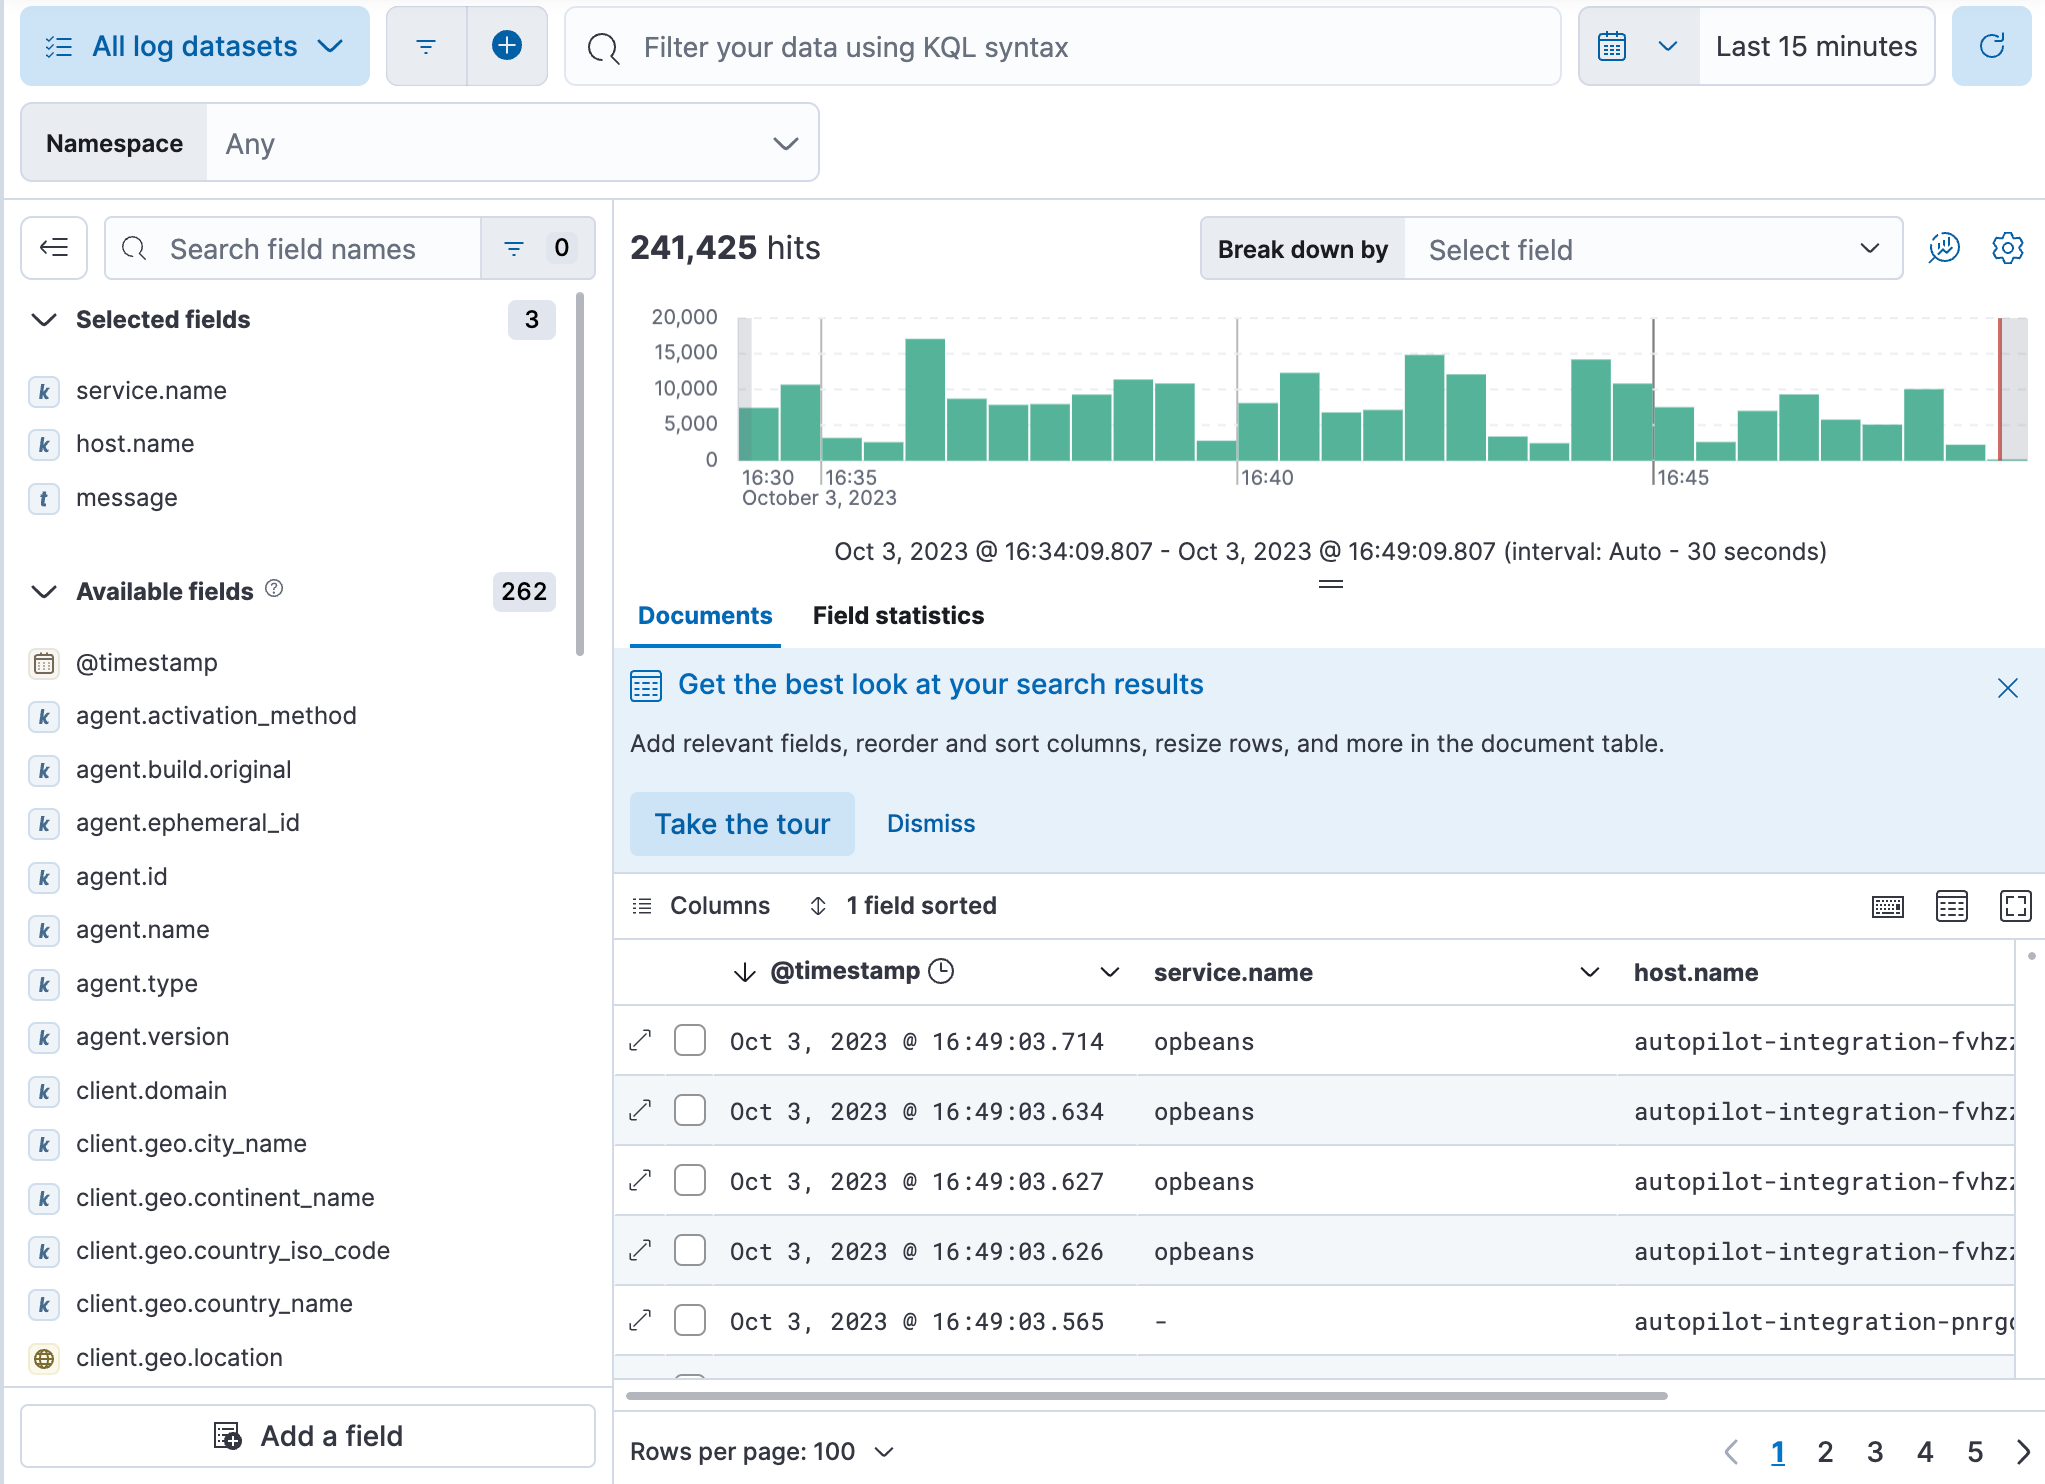This screenshot has width=2045, height=1484.
Task: Check the row timestamped 16:49:03.634
Action: click(x=689, y=1110)
